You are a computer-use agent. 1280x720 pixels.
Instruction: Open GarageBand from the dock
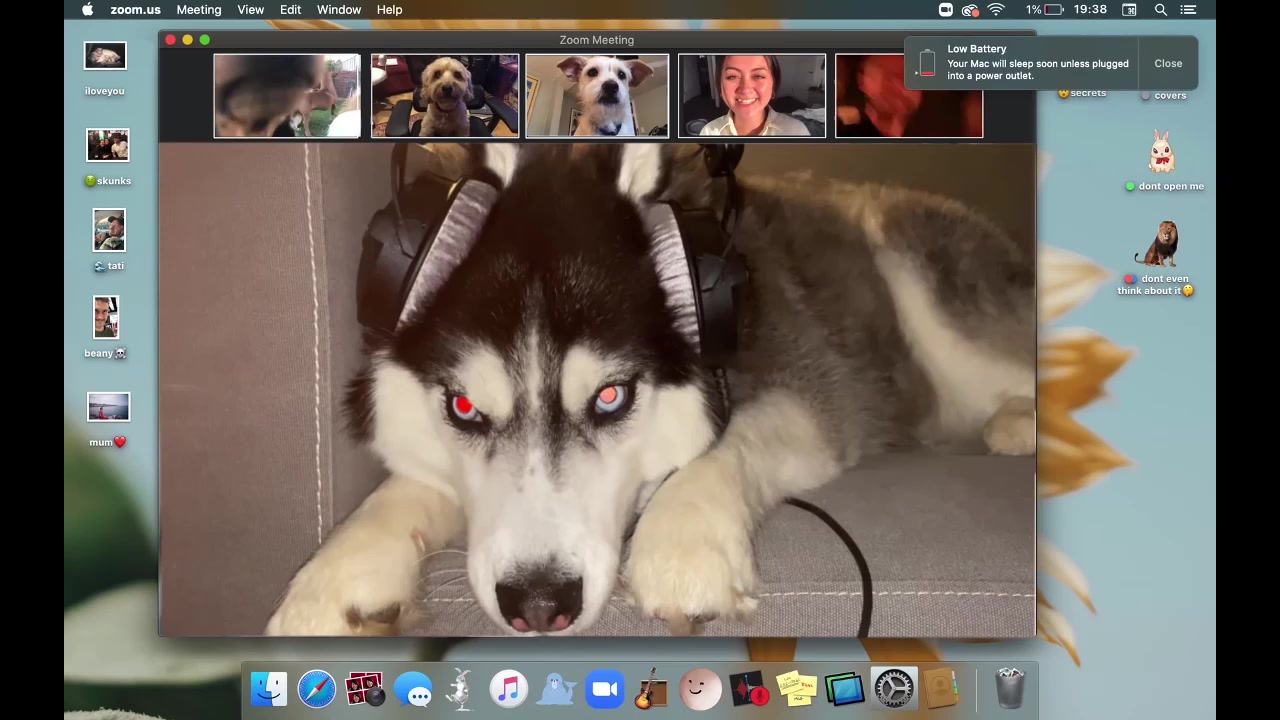(x=651, y=689)
